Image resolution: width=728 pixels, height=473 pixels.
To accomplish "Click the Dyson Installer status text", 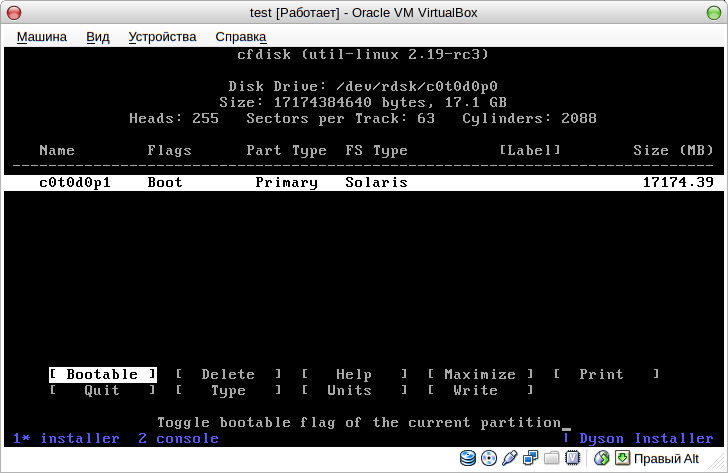I will coord(646,438).
